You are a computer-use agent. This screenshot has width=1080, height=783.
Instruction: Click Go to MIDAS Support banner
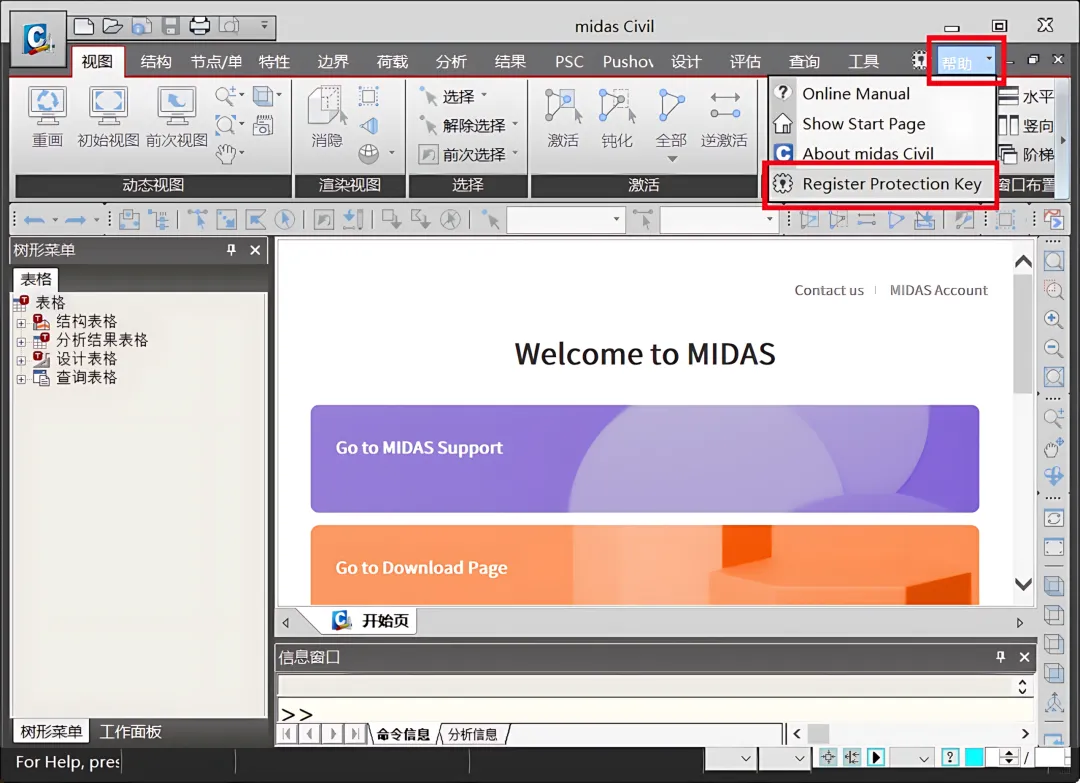click(645, 459)
